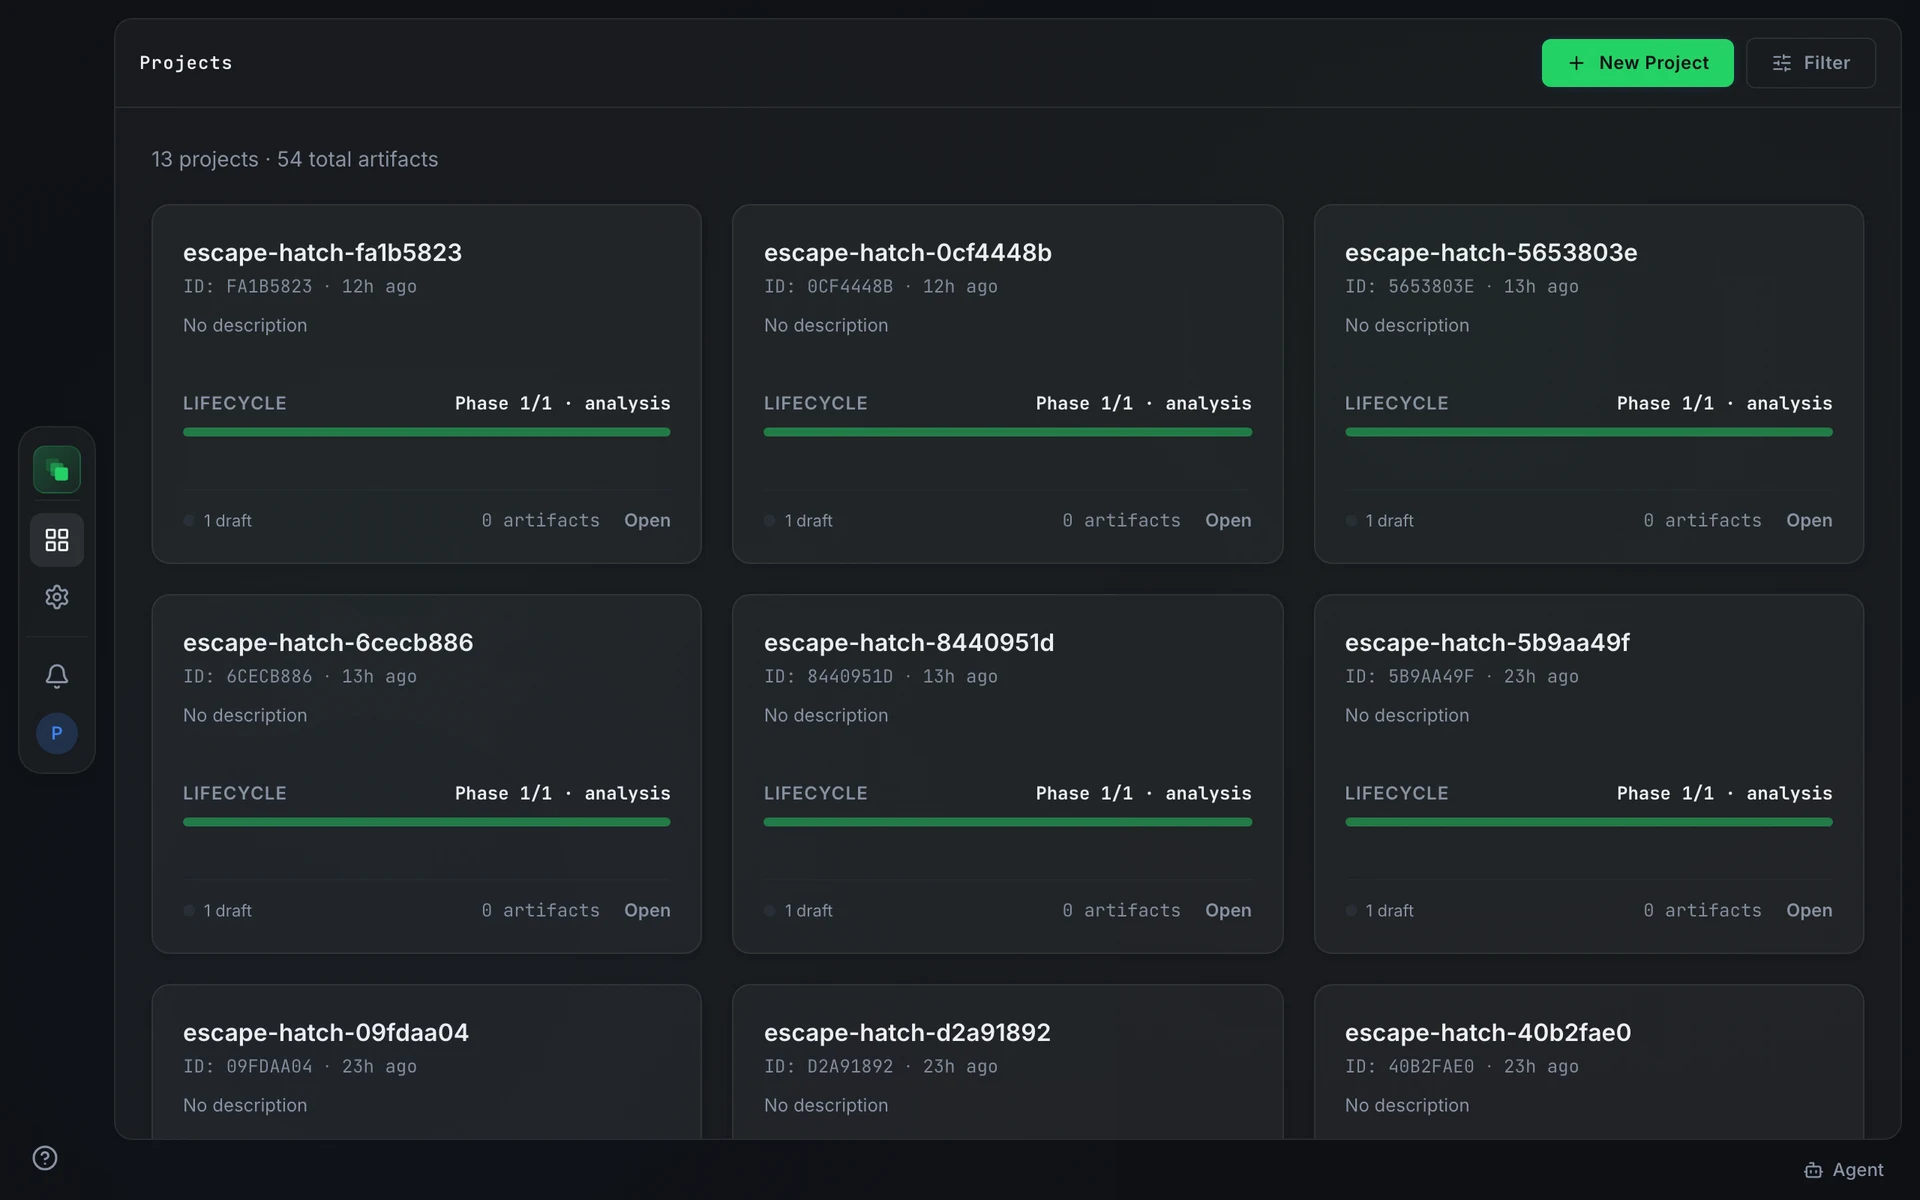This screenshot has width=1920, height=1200.
Task: Click LIFECYCLE label on escape-hatch-0cf4448b card
Action: click(816, 403)
